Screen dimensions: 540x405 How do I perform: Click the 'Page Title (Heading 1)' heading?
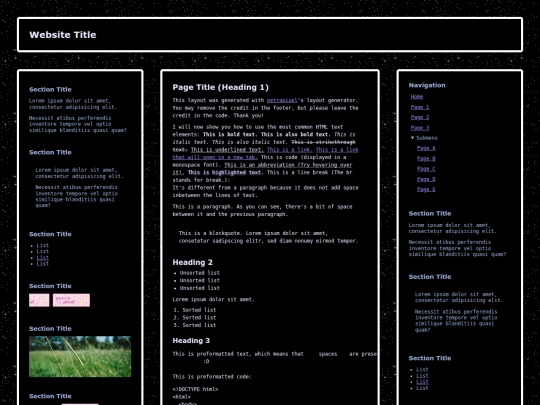(x=220, y=87)
